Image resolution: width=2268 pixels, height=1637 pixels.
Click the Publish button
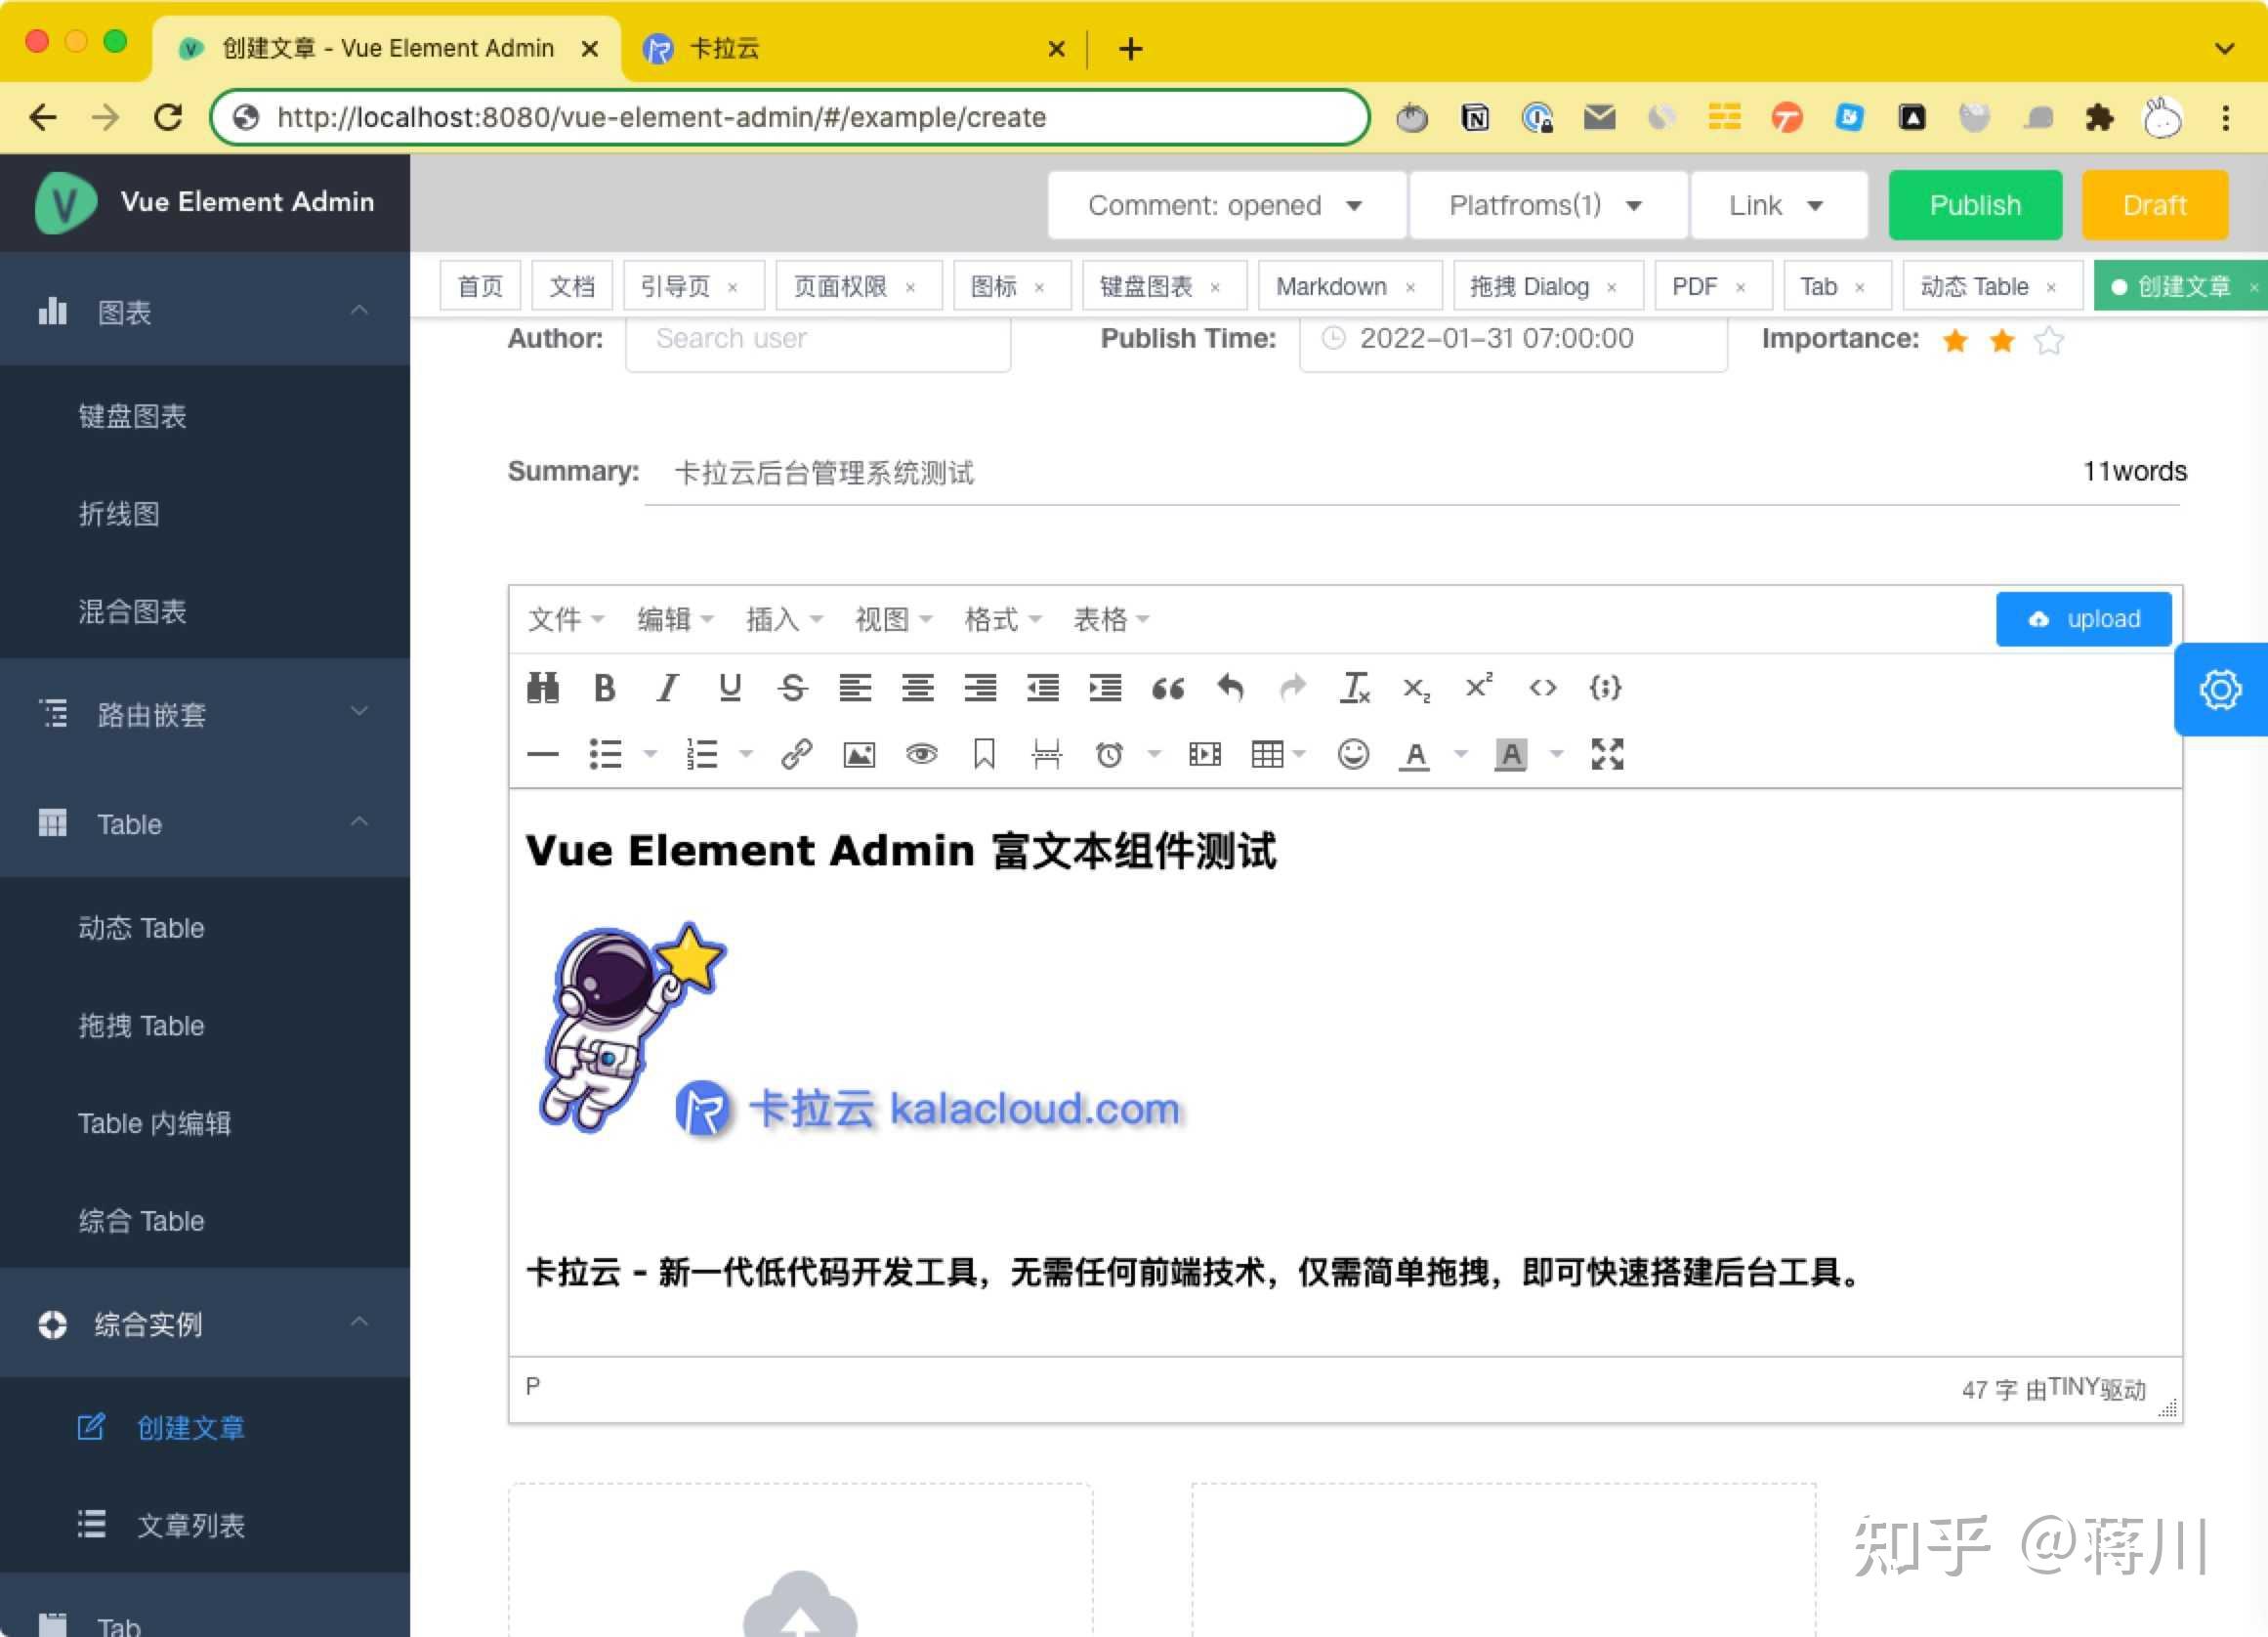click(x=1974, y=205)
